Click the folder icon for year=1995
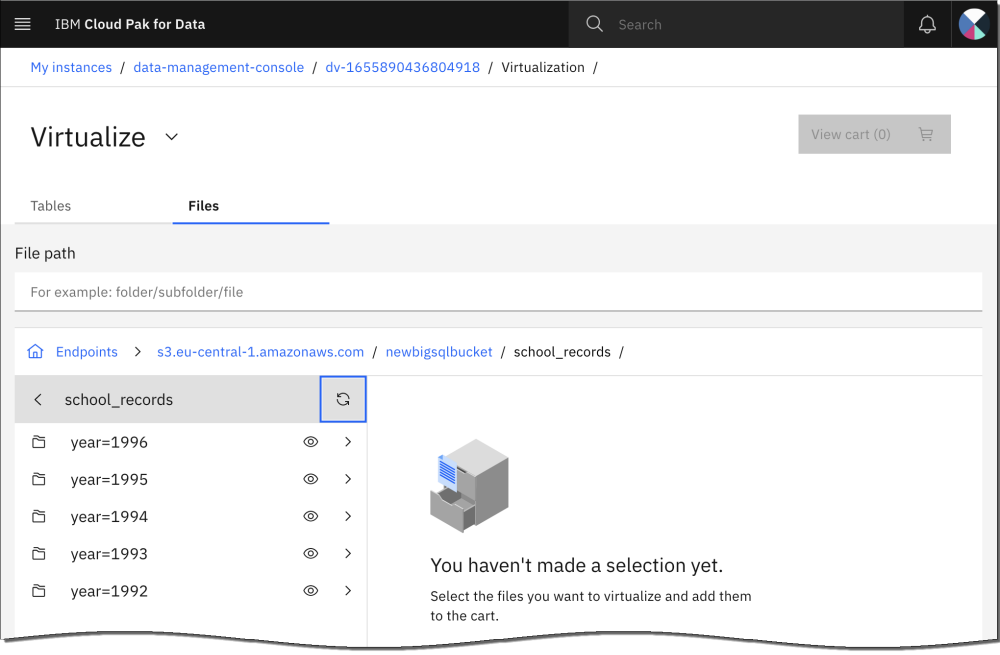1000x655 pixels. (39, 479)
